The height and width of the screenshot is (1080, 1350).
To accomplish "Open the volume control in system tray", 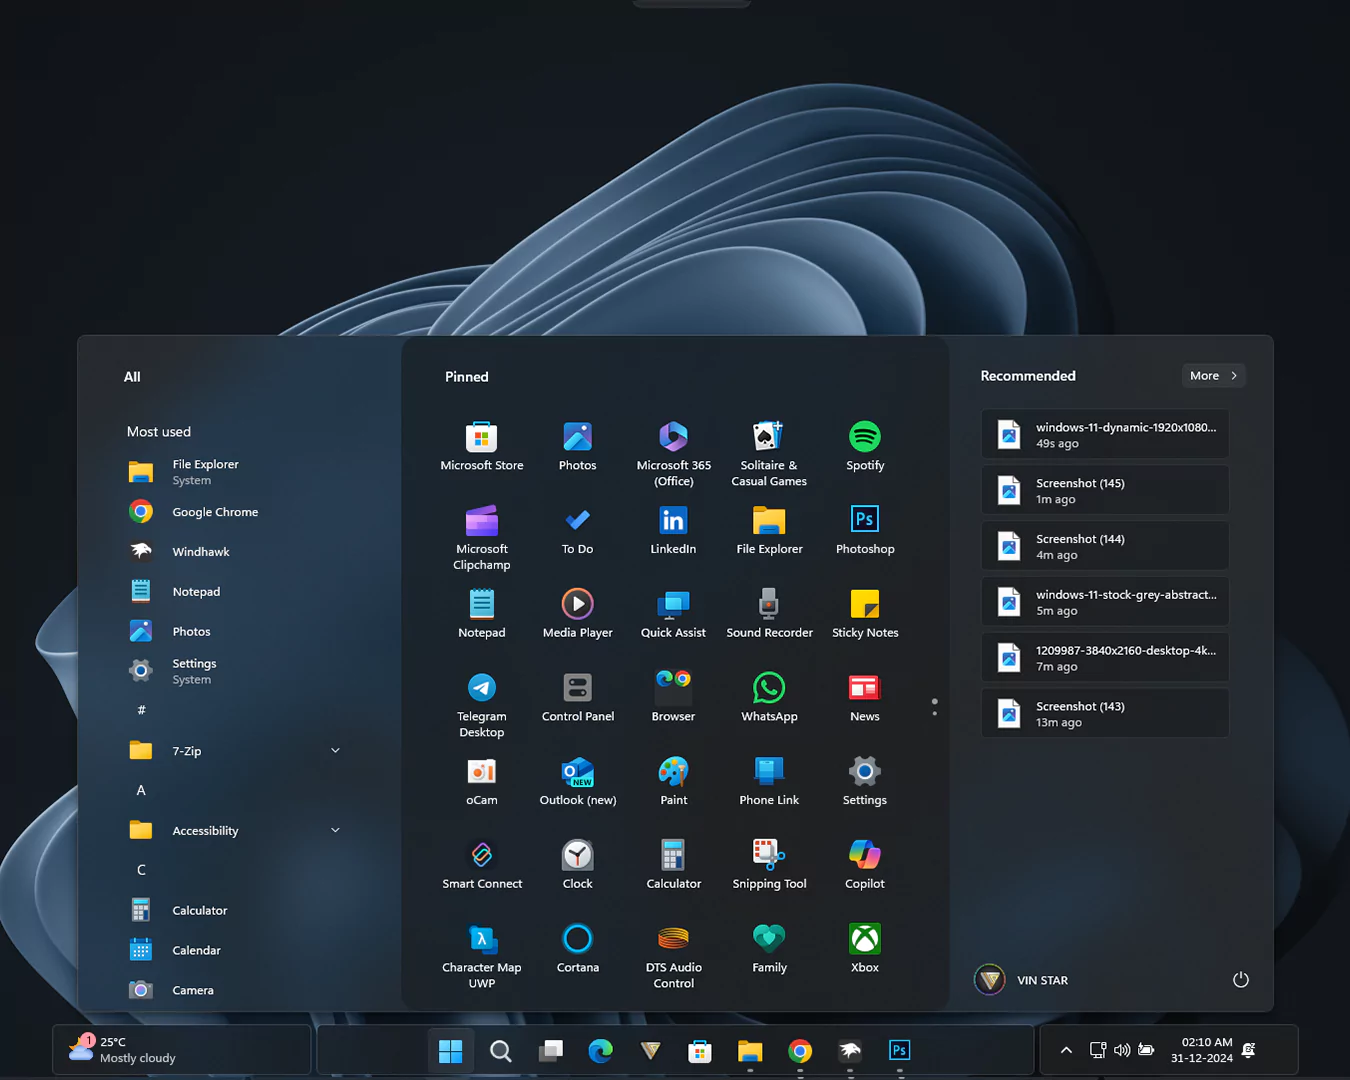I will click(1122, 1050).
